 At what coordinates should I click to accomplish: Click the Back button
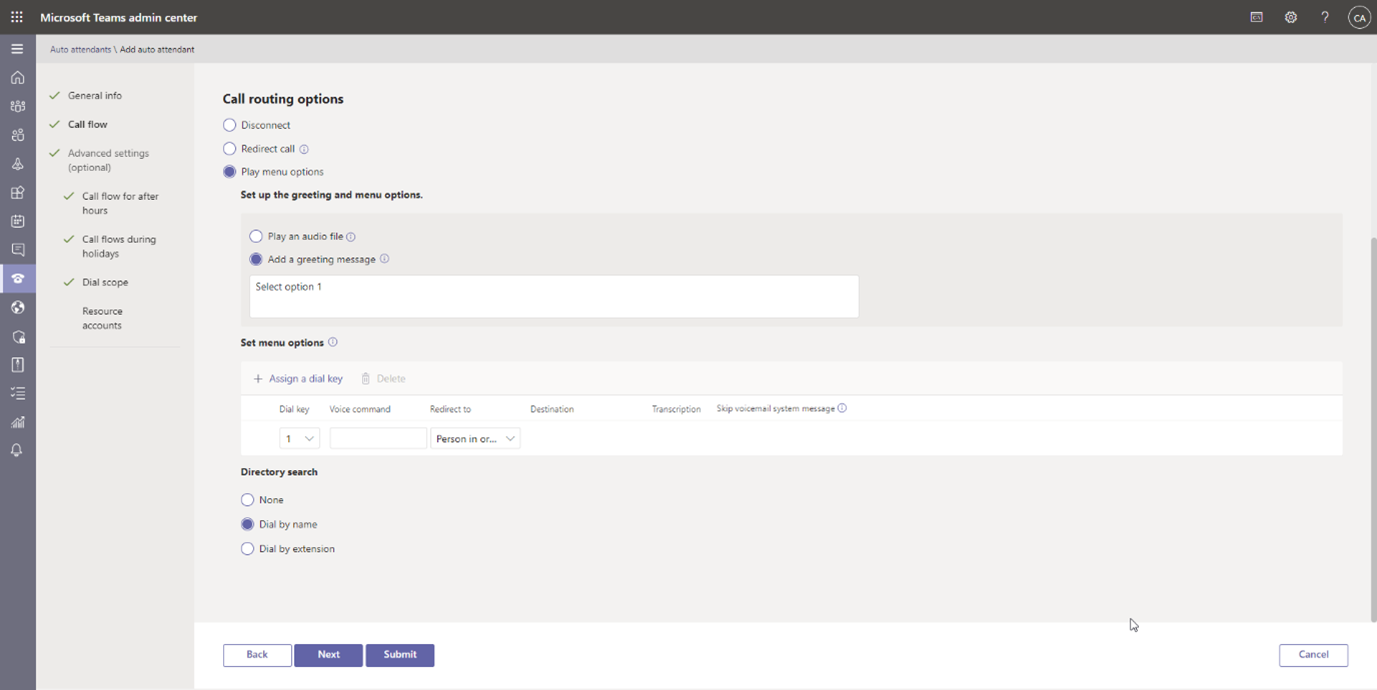tap(257, 655)
